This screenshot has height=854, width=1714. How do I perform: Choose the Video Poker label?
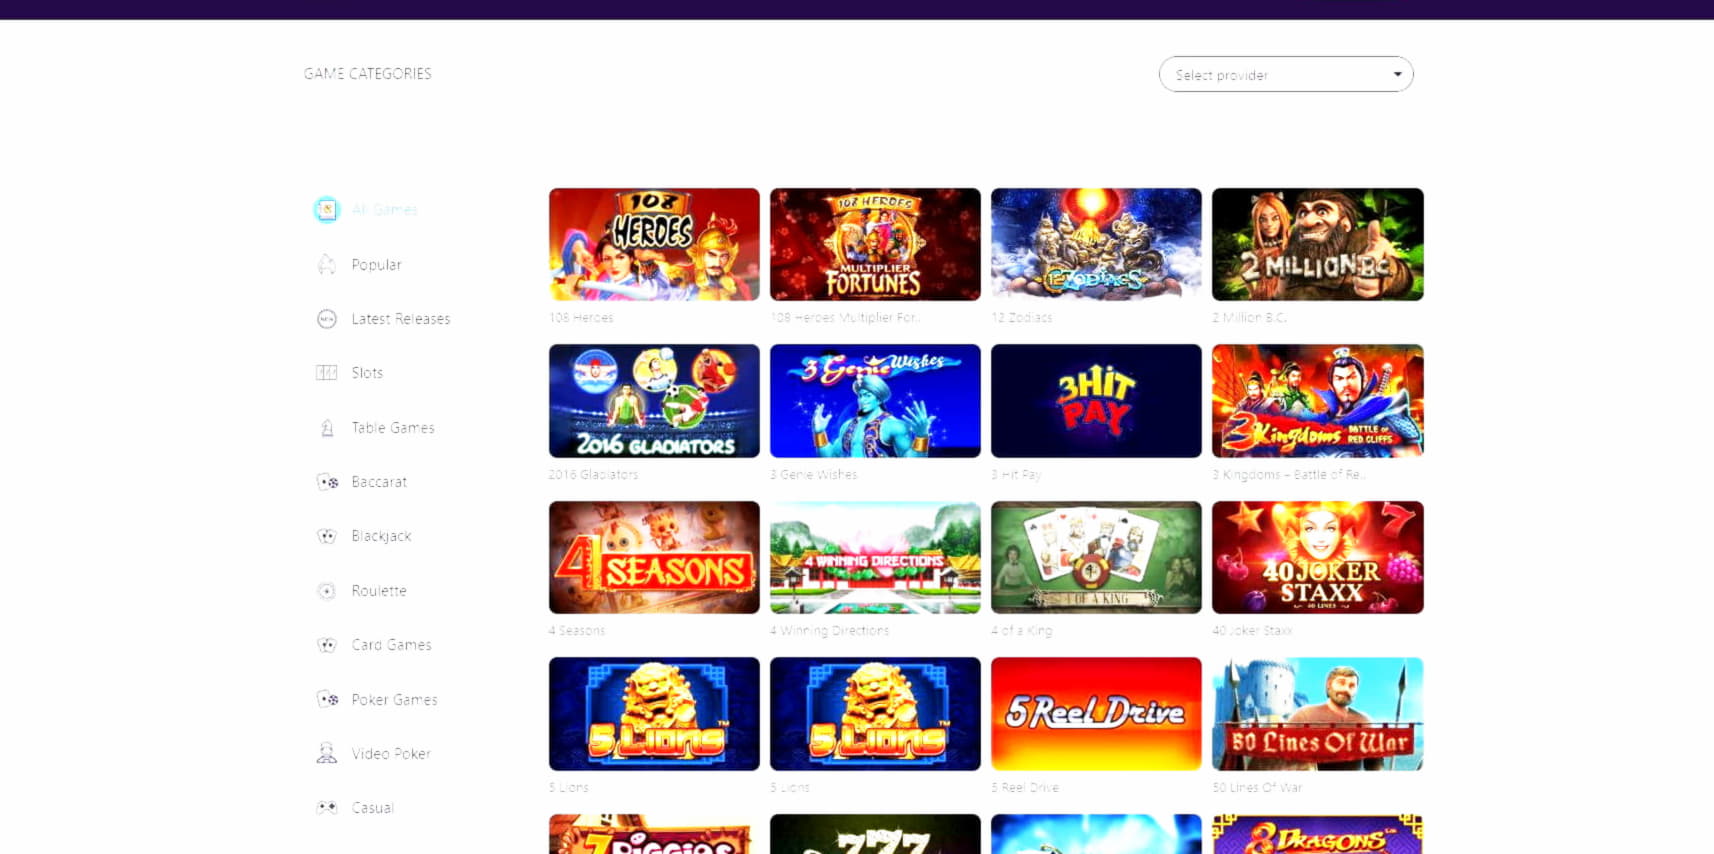tap(390, 754)
